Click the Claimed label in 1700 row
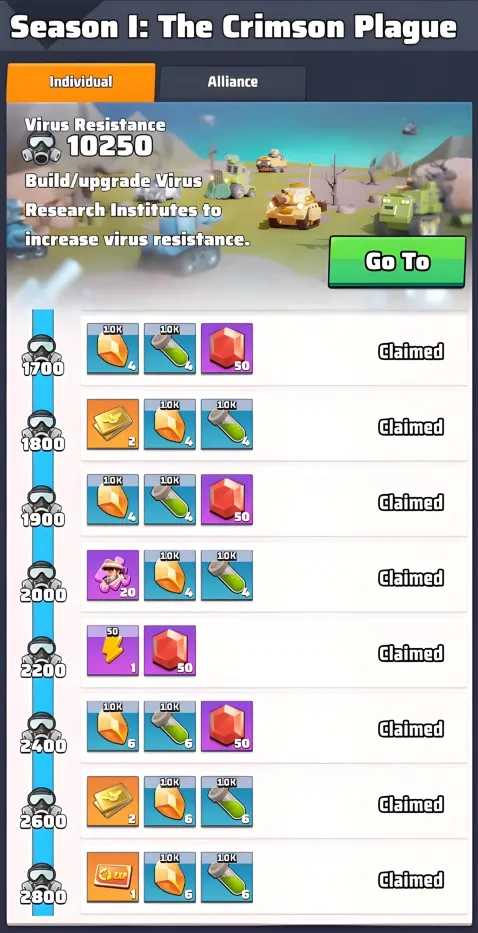This screenshot has height=933, width=478. [411, 352]
